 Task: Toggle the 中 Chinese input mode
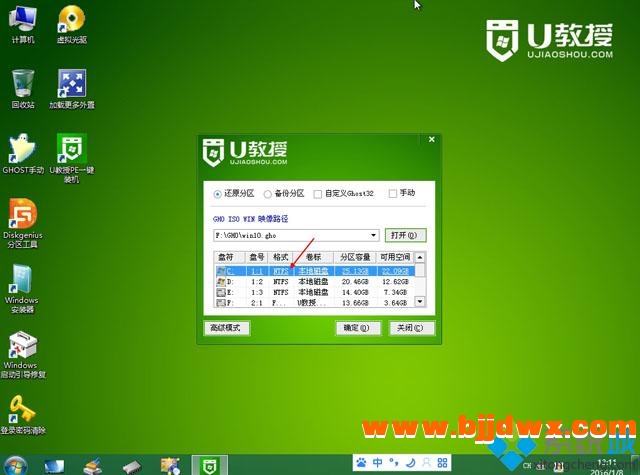[378, 462]
